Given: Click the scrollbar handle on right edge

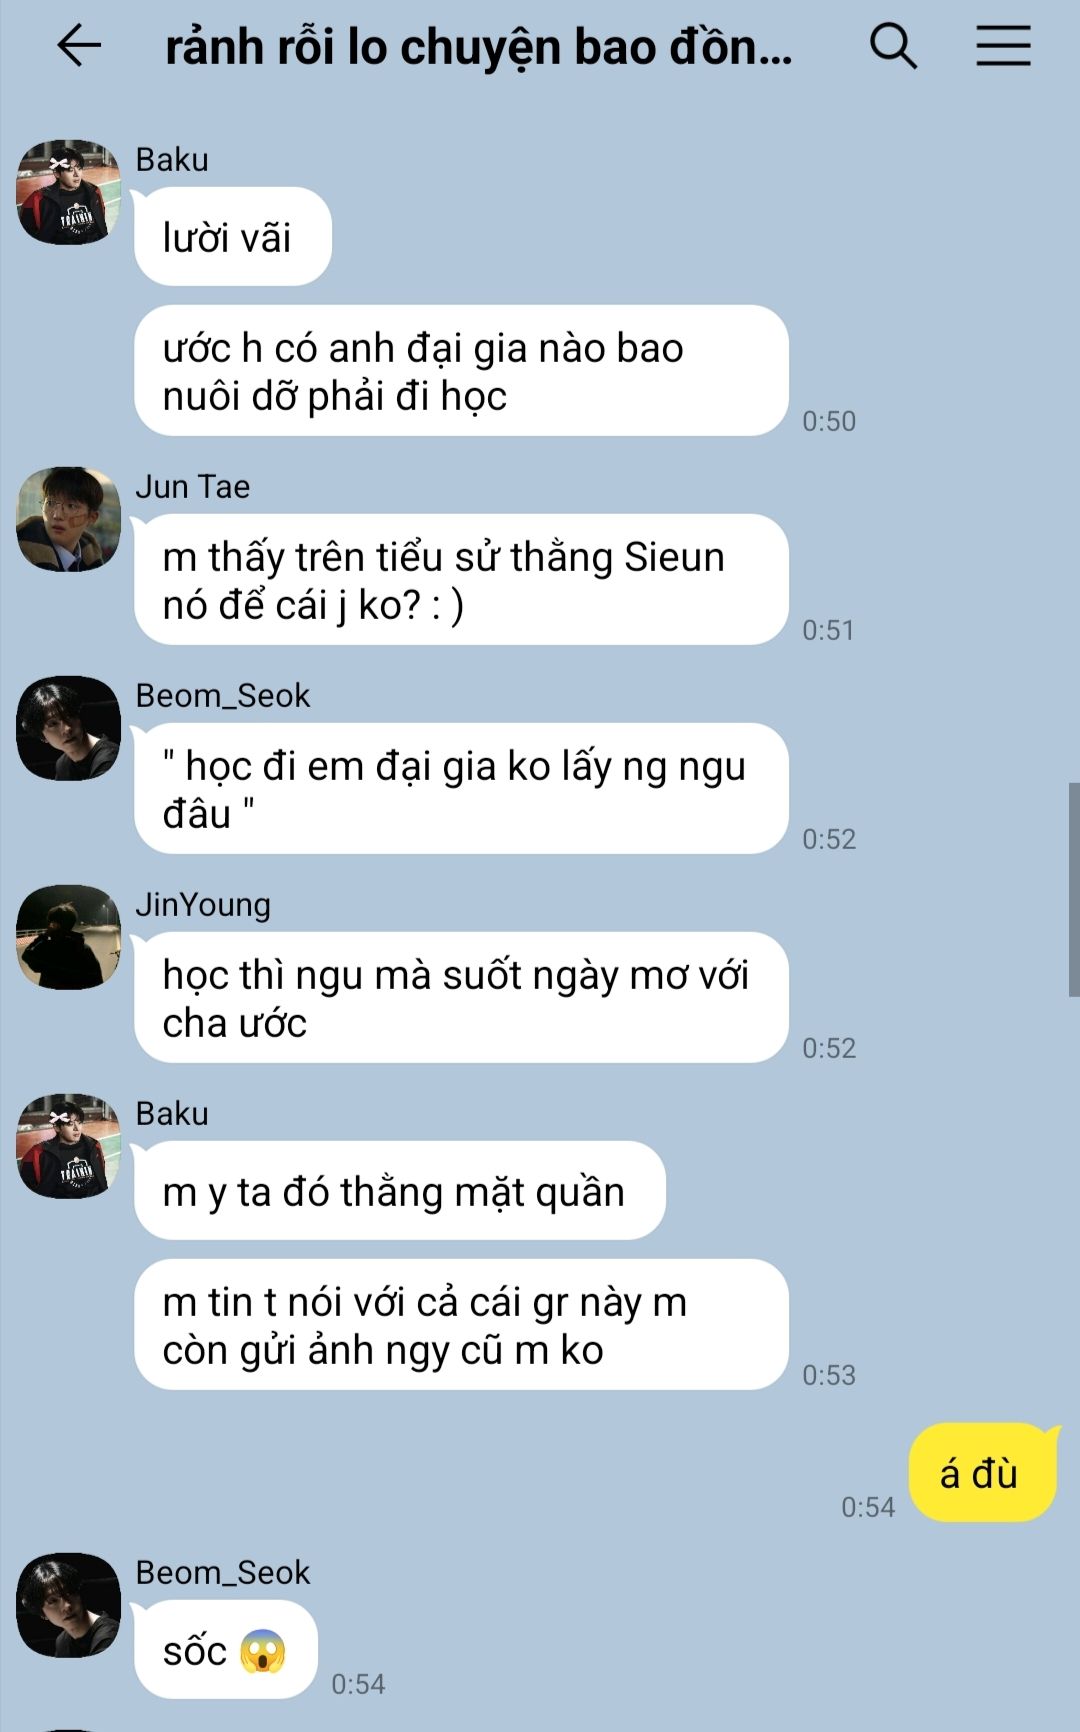Looking at the screenshot, I should pyautogui.click(x=1074, y=890).
